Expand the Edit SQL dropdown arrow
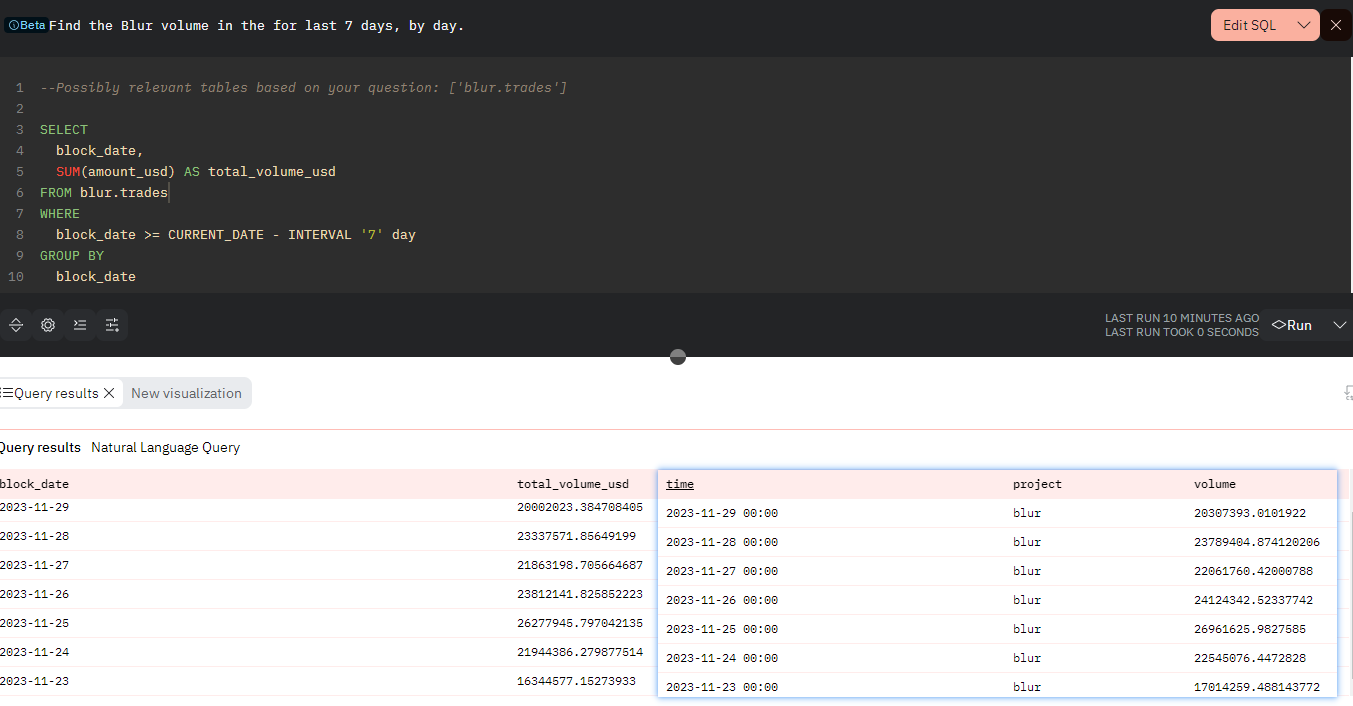Image resolution: width=1353 pixels, height=706 pixels. click(1303, 25)
